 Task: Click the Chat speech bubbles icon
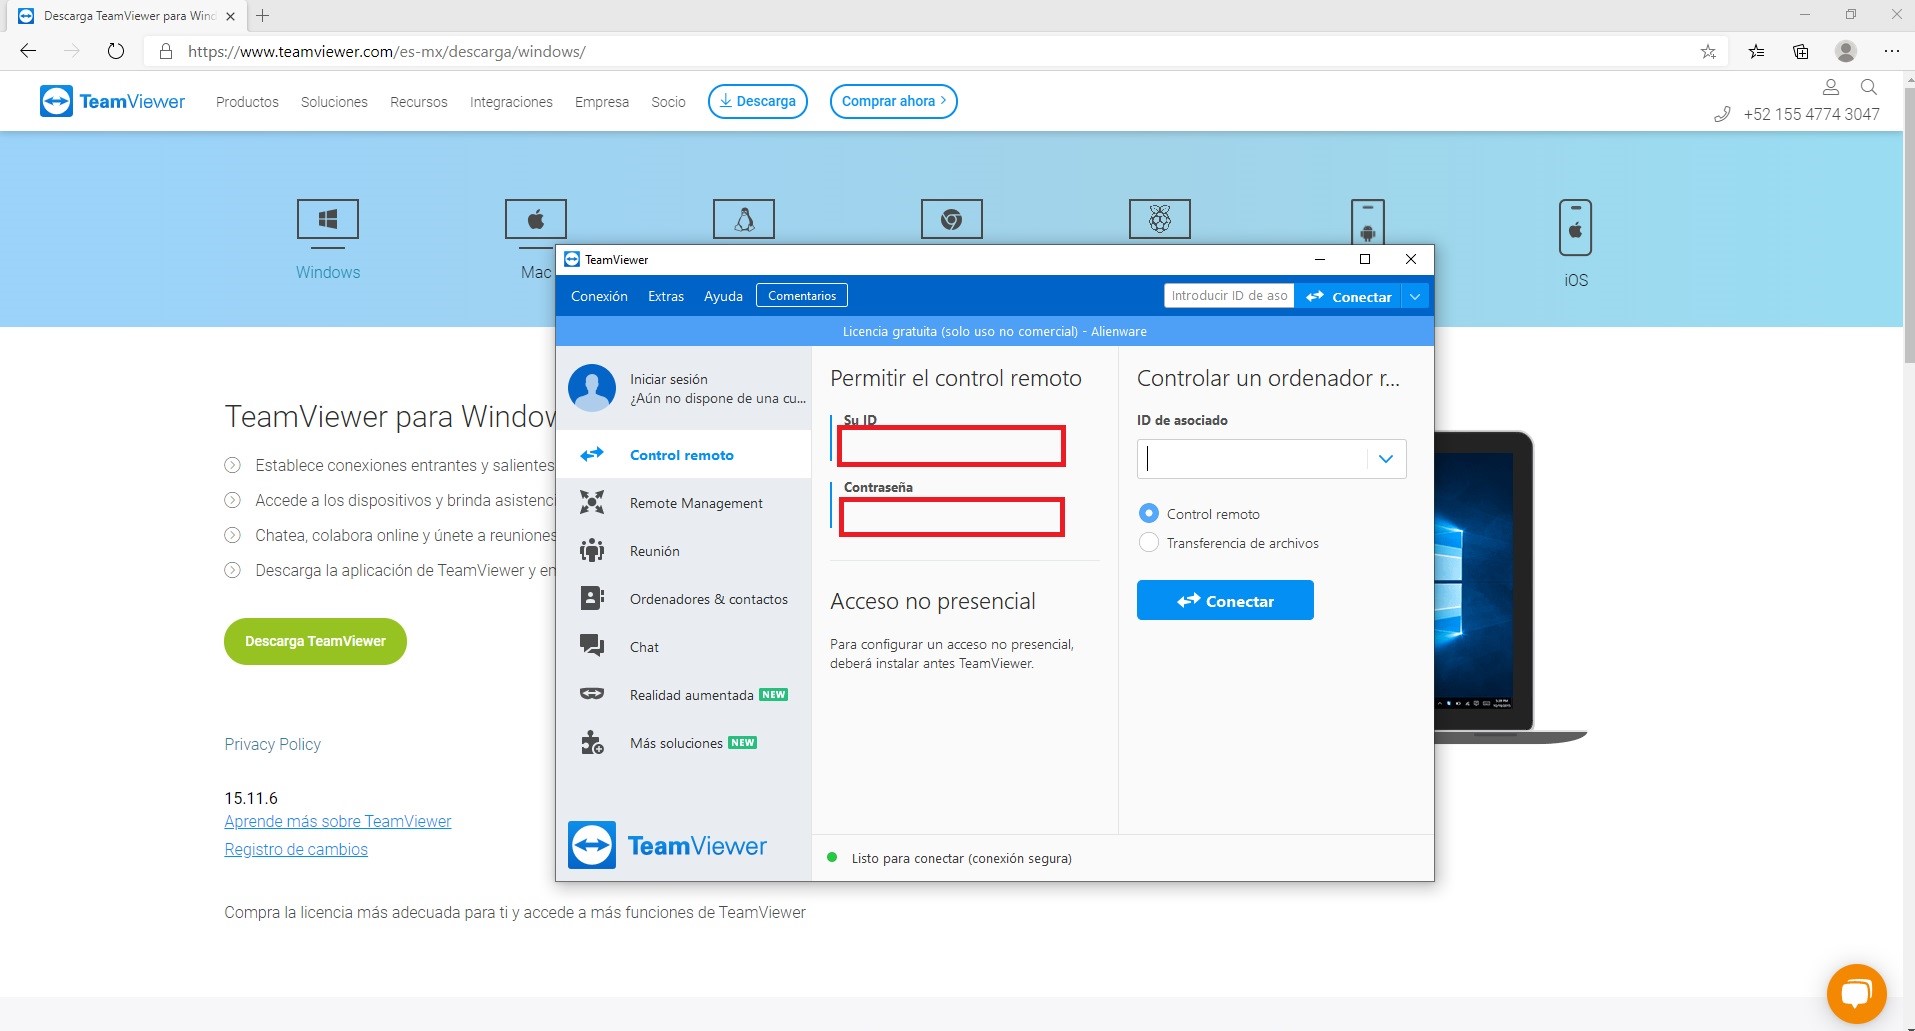pos(592,646)
